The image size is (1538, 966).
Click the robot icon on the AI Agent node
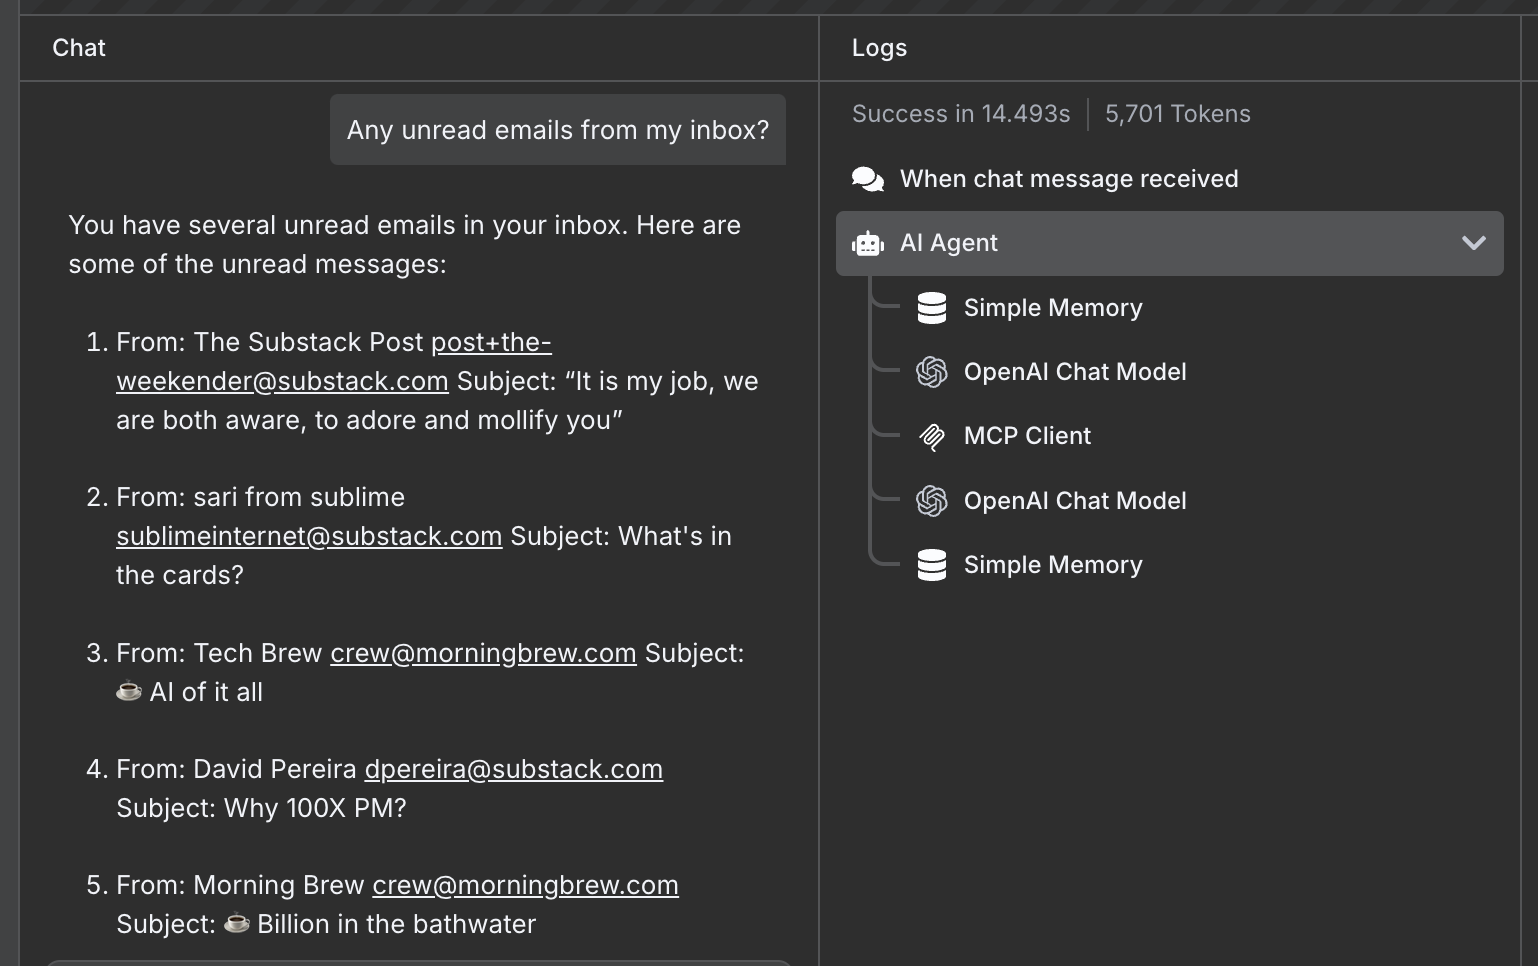coord(866,243)
